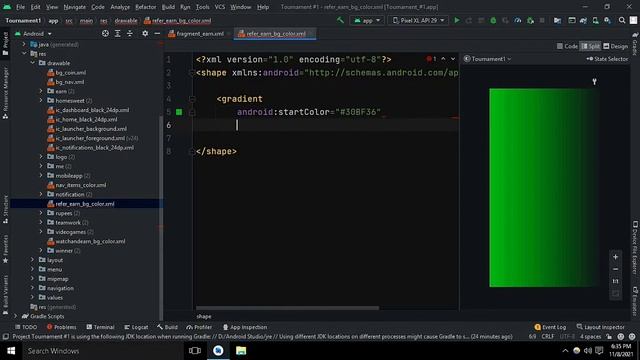Viewport: 640px width, 360px height.
Task: Click the Sync Project with Gradle icon
Action: click(x=583, y=20)
